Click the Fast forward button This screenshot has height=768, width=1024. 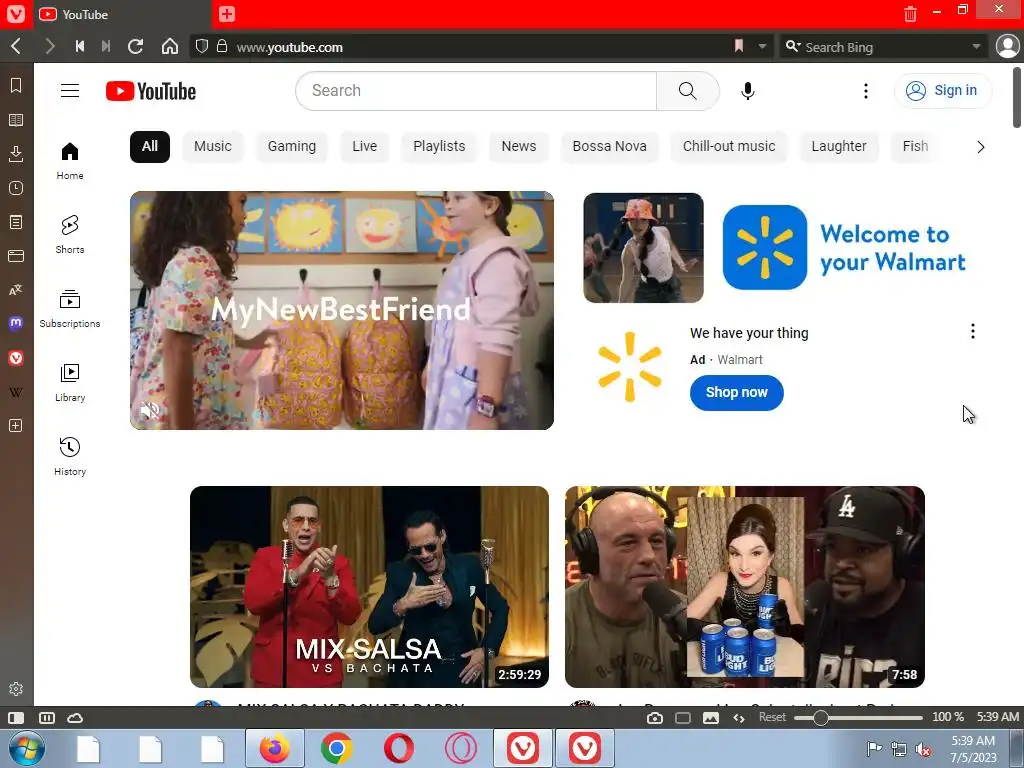(106, 46)
